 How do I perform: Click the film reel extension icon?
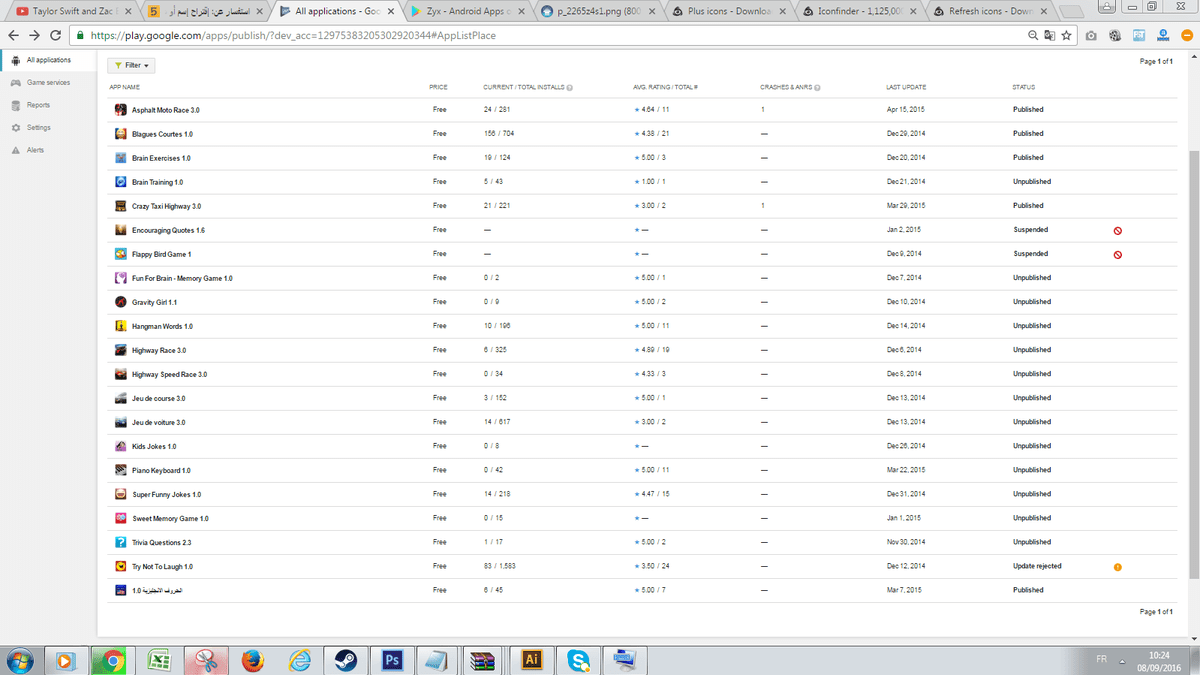click(x=1114, y=35)
